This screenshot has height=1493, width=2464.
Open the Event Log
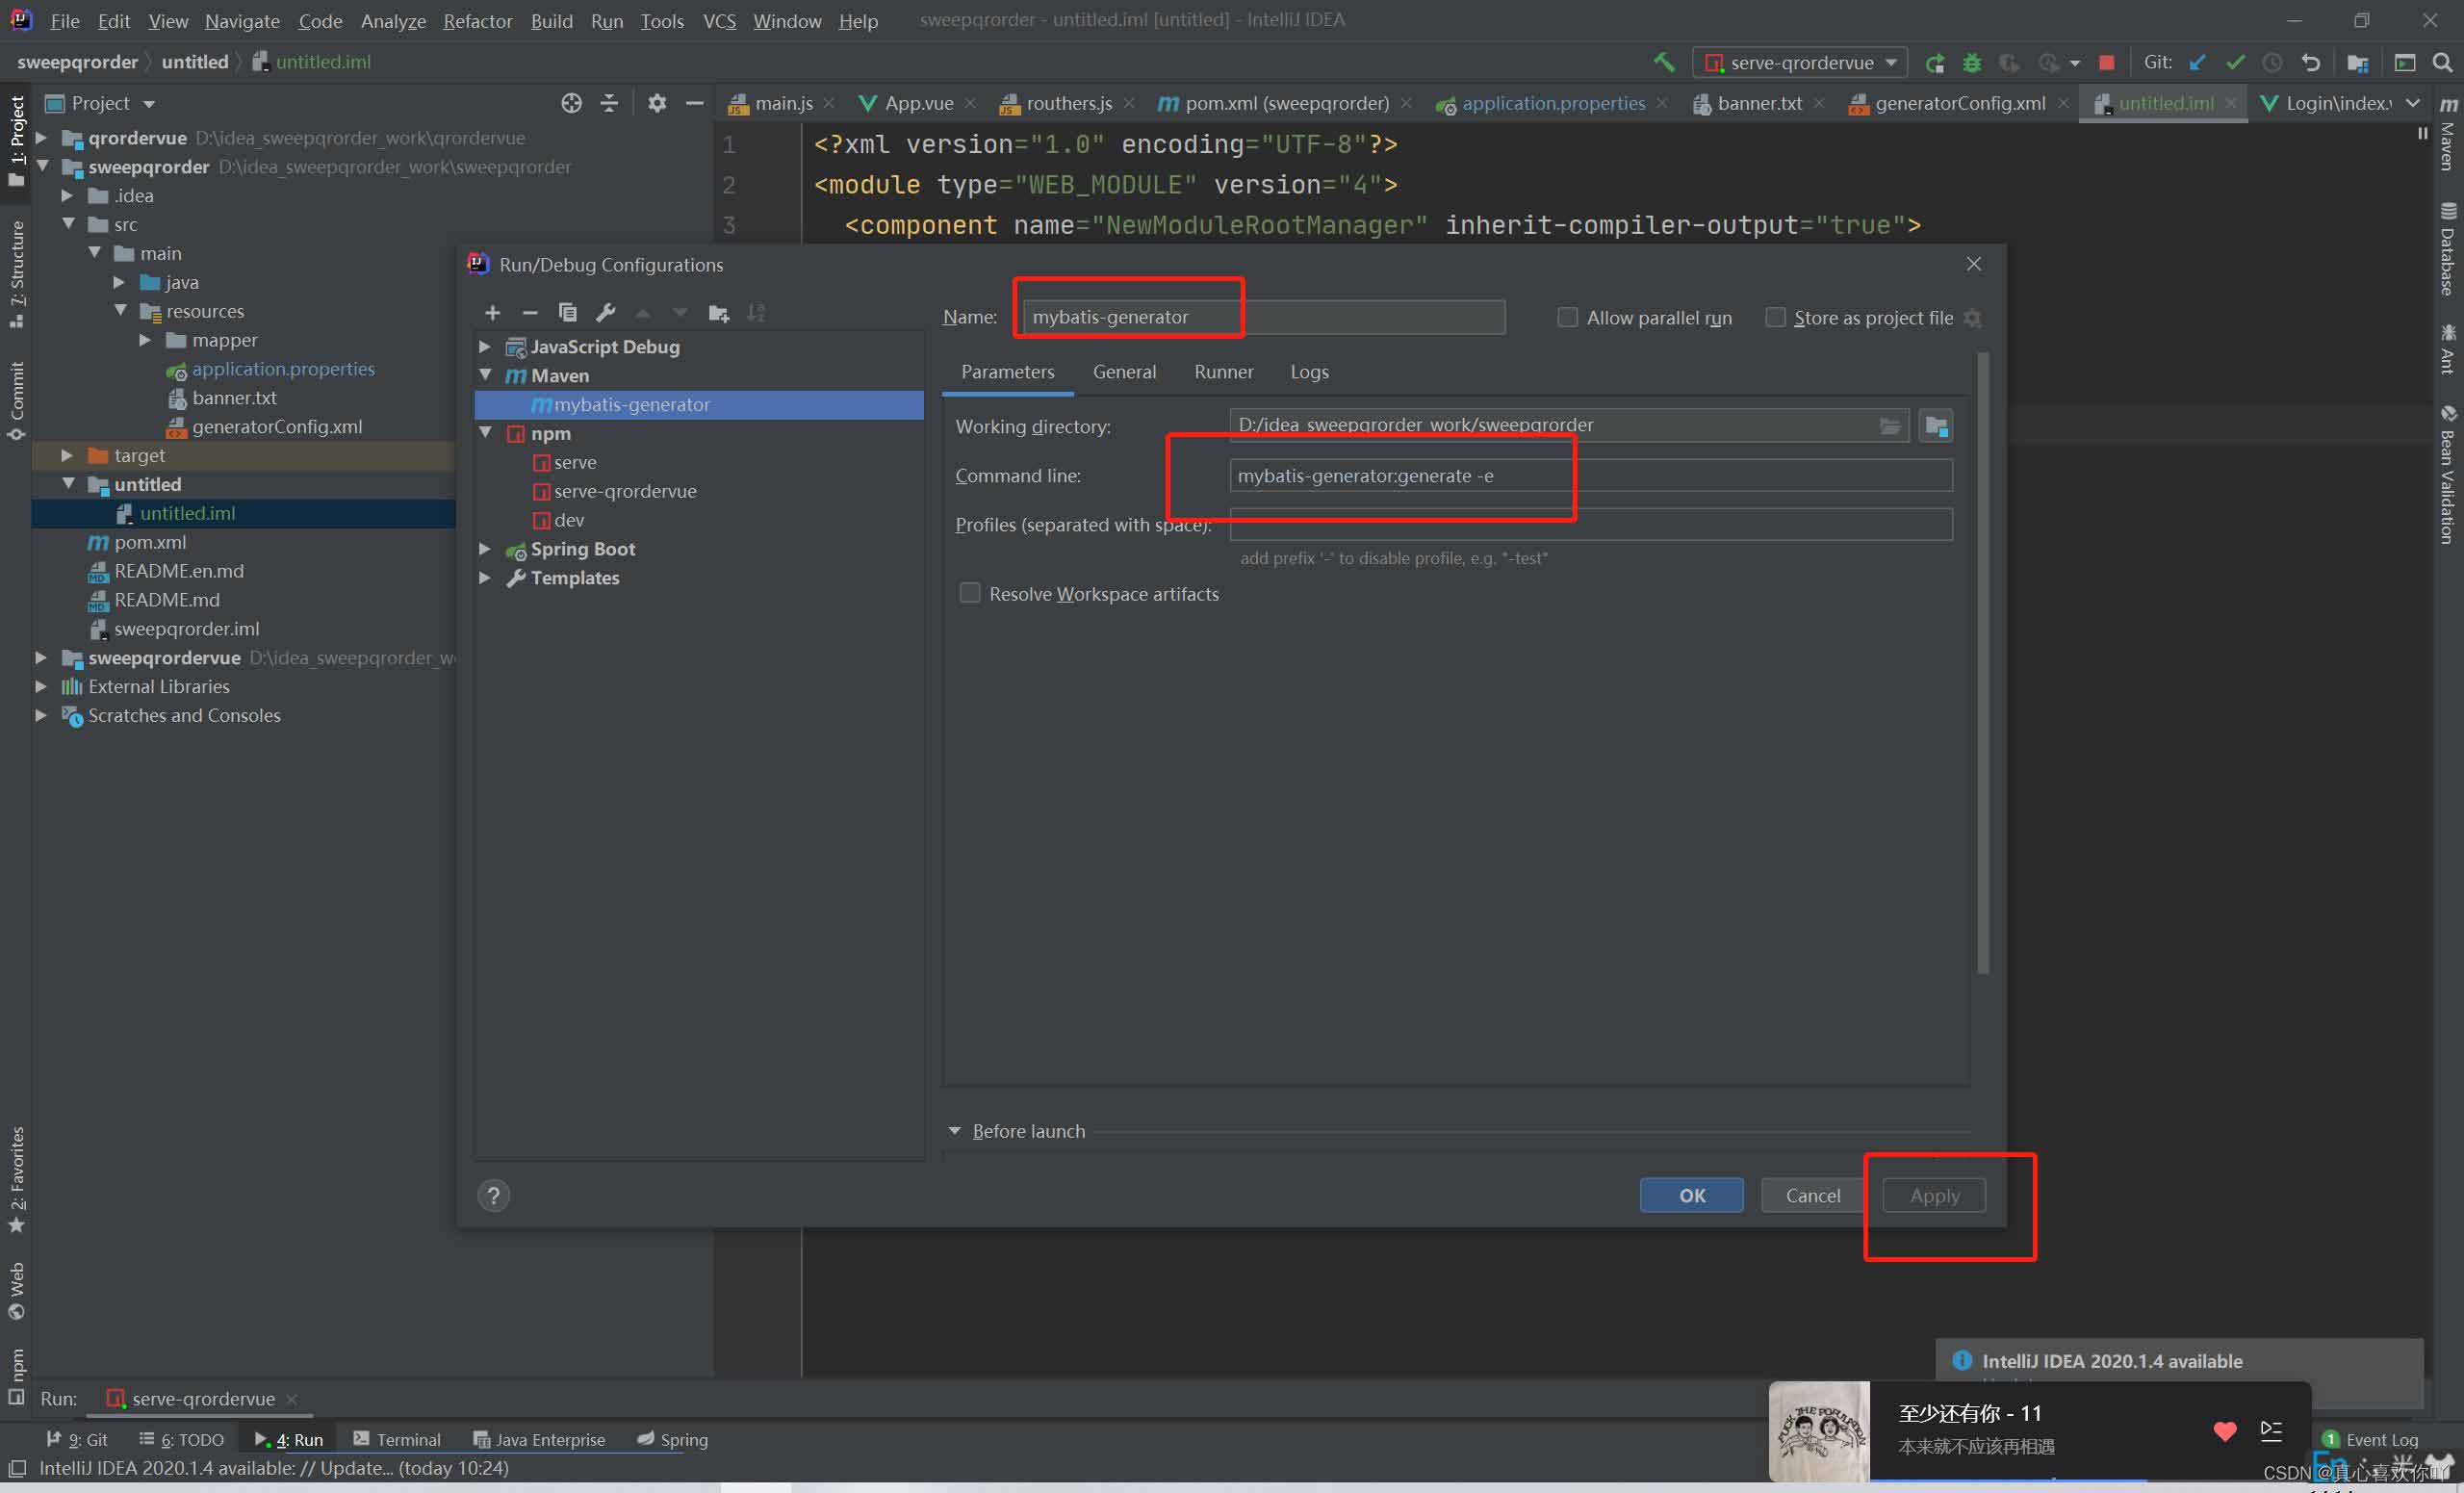tap(2369, 1439)
